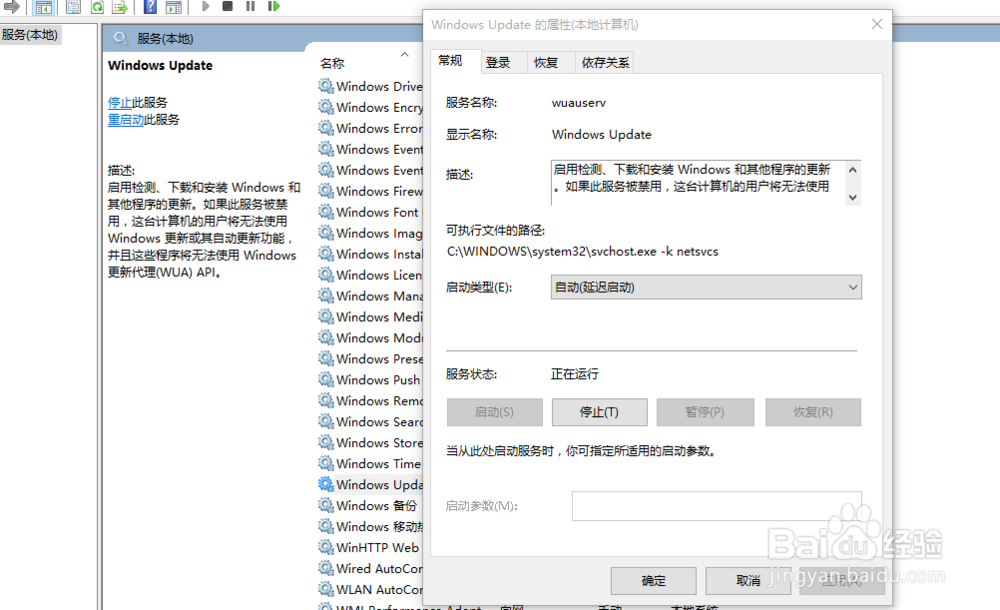
Task: Click the 服务(本地) header search icon
Action: [x=121, y=39]
